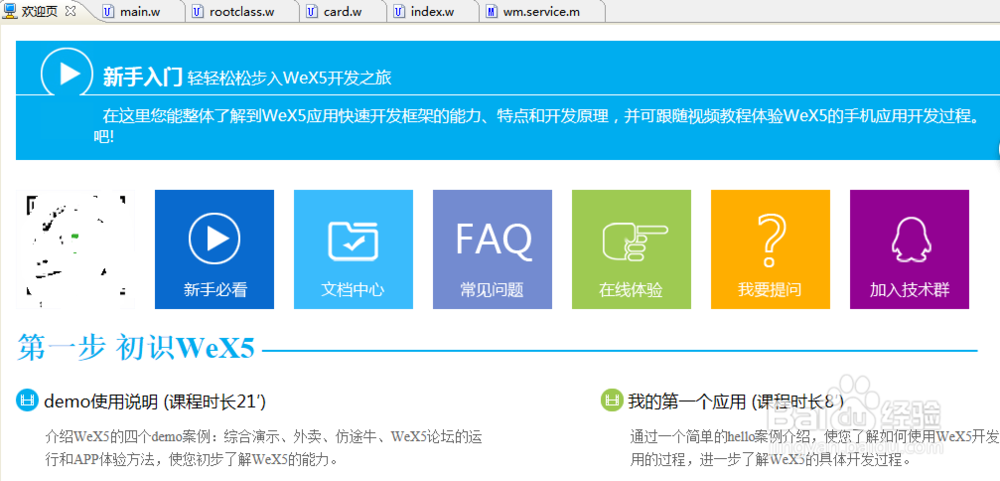1000x481 pixels.
Task: Click the 新手入门 banner heading
Action: [x=143, y=77]
